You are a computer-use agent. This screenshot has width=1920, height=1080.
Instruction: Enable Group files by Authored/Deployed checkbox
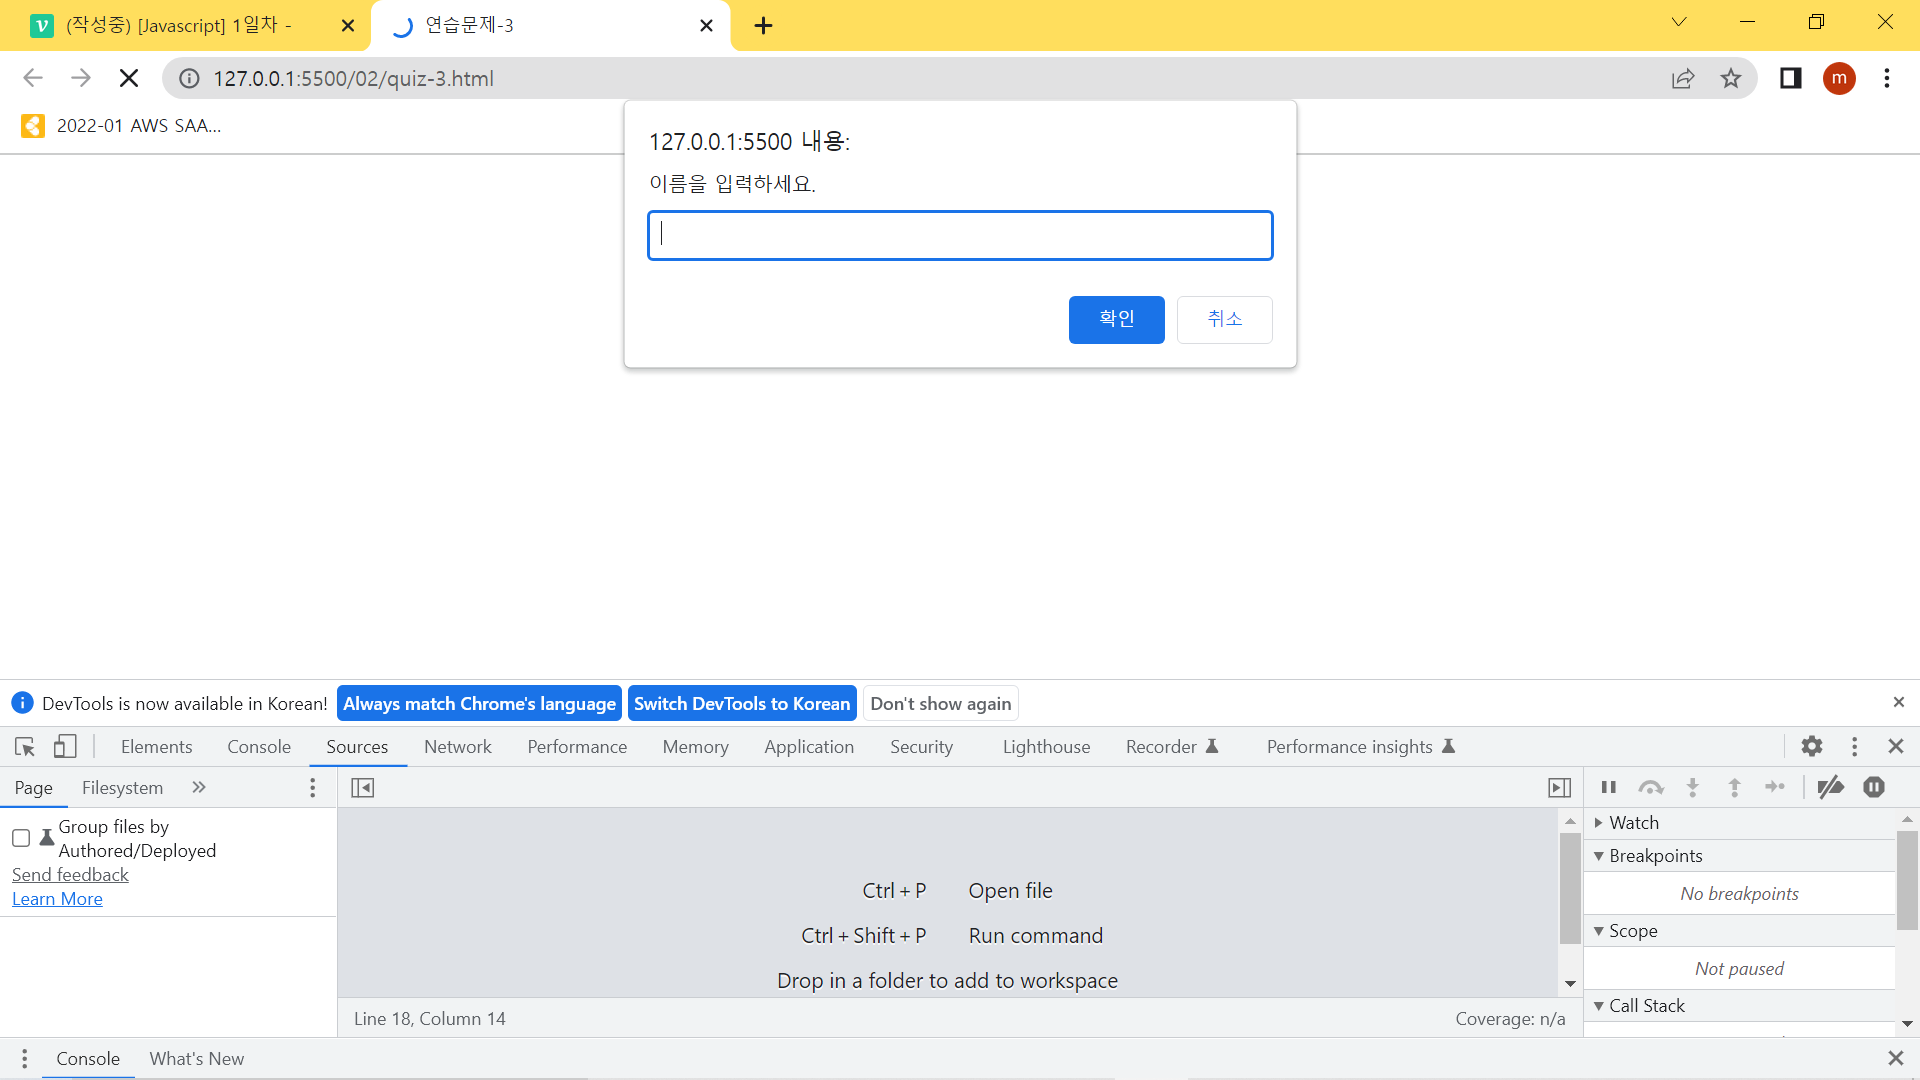(21, 838)
